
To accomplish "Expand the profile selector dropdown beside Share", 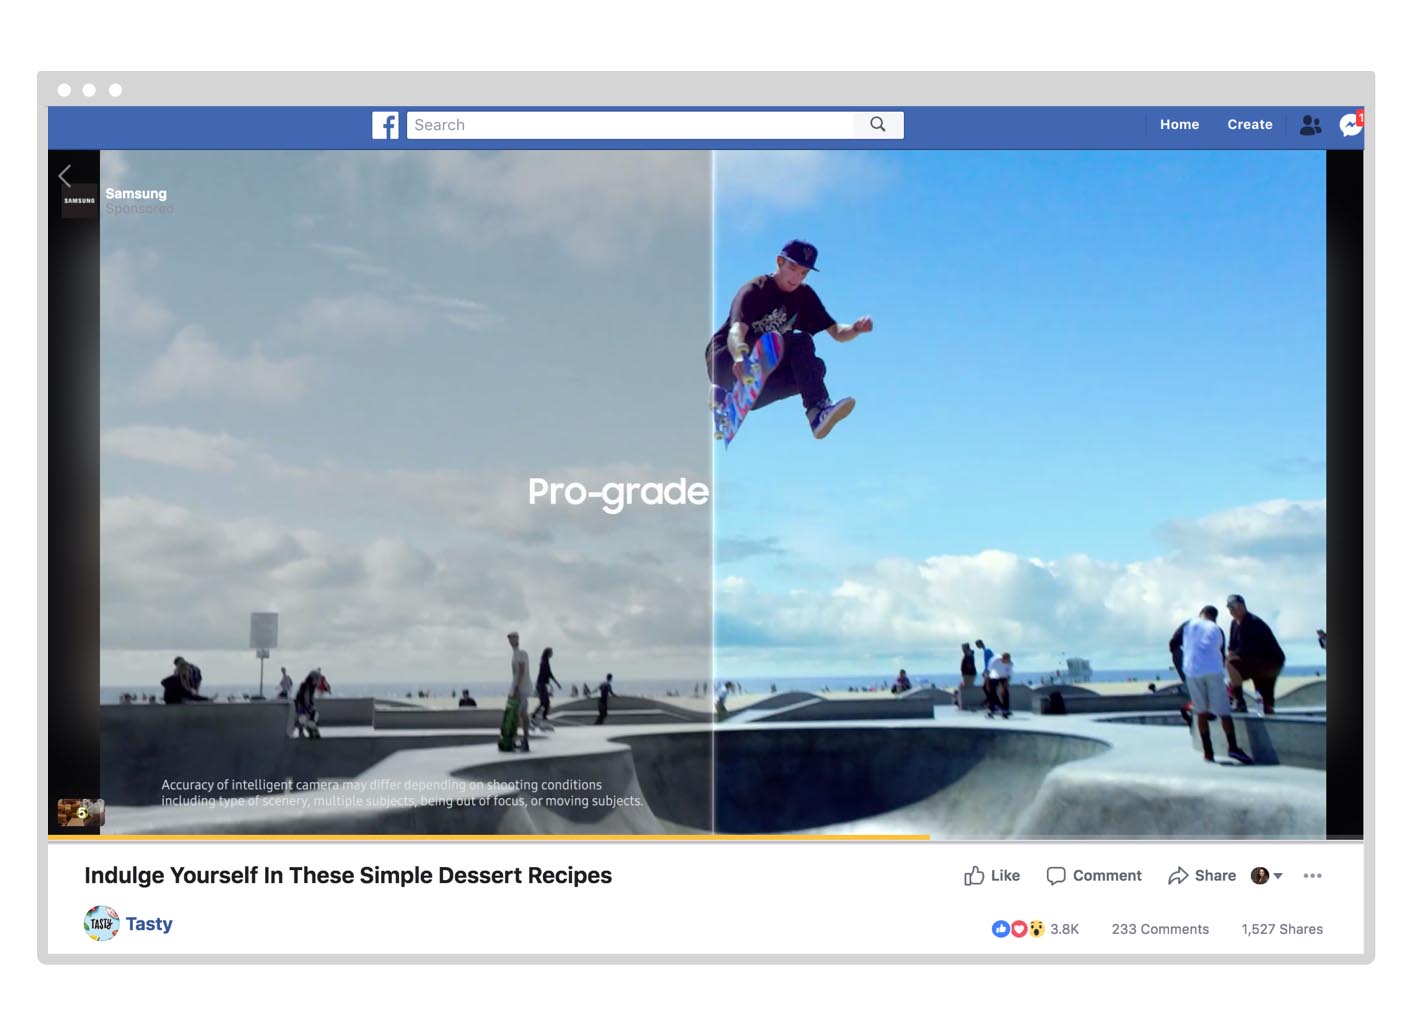I will tap(1267, 876).
